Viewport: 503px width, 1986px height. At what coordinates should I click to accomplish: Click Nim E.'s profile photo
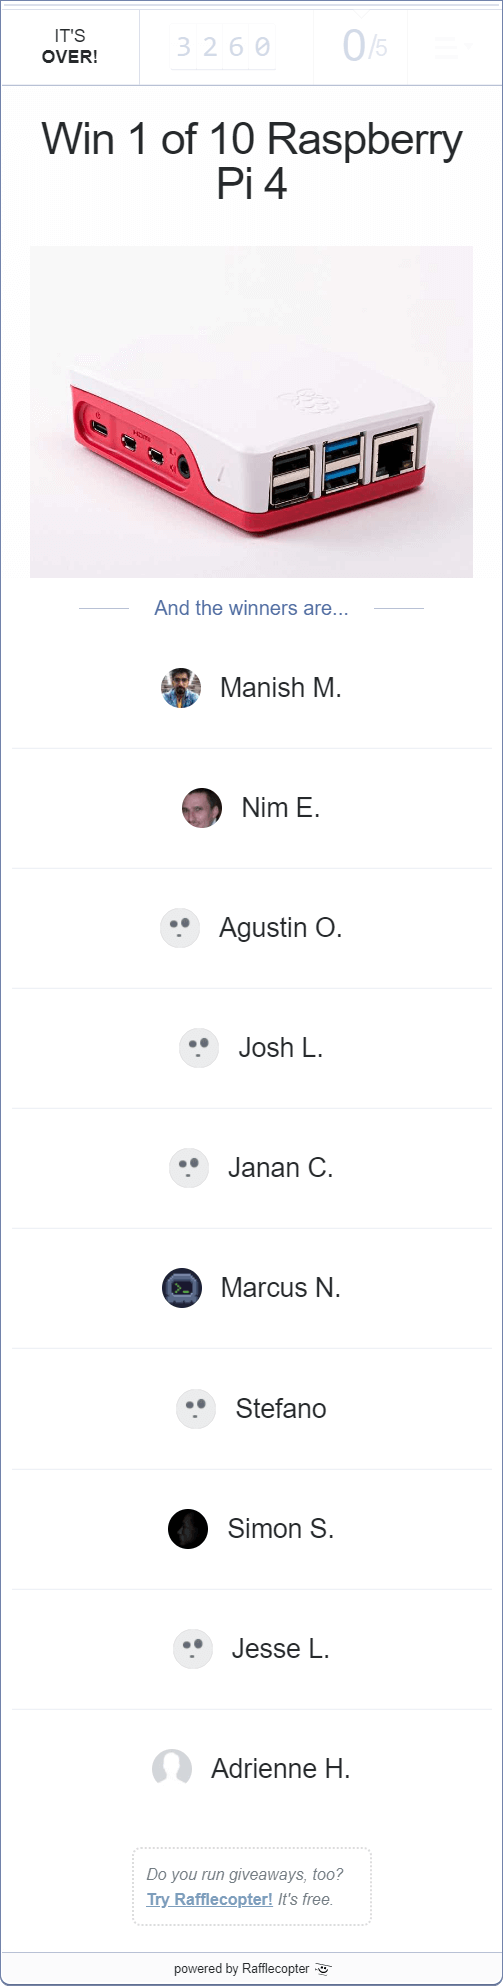[202, 808]
